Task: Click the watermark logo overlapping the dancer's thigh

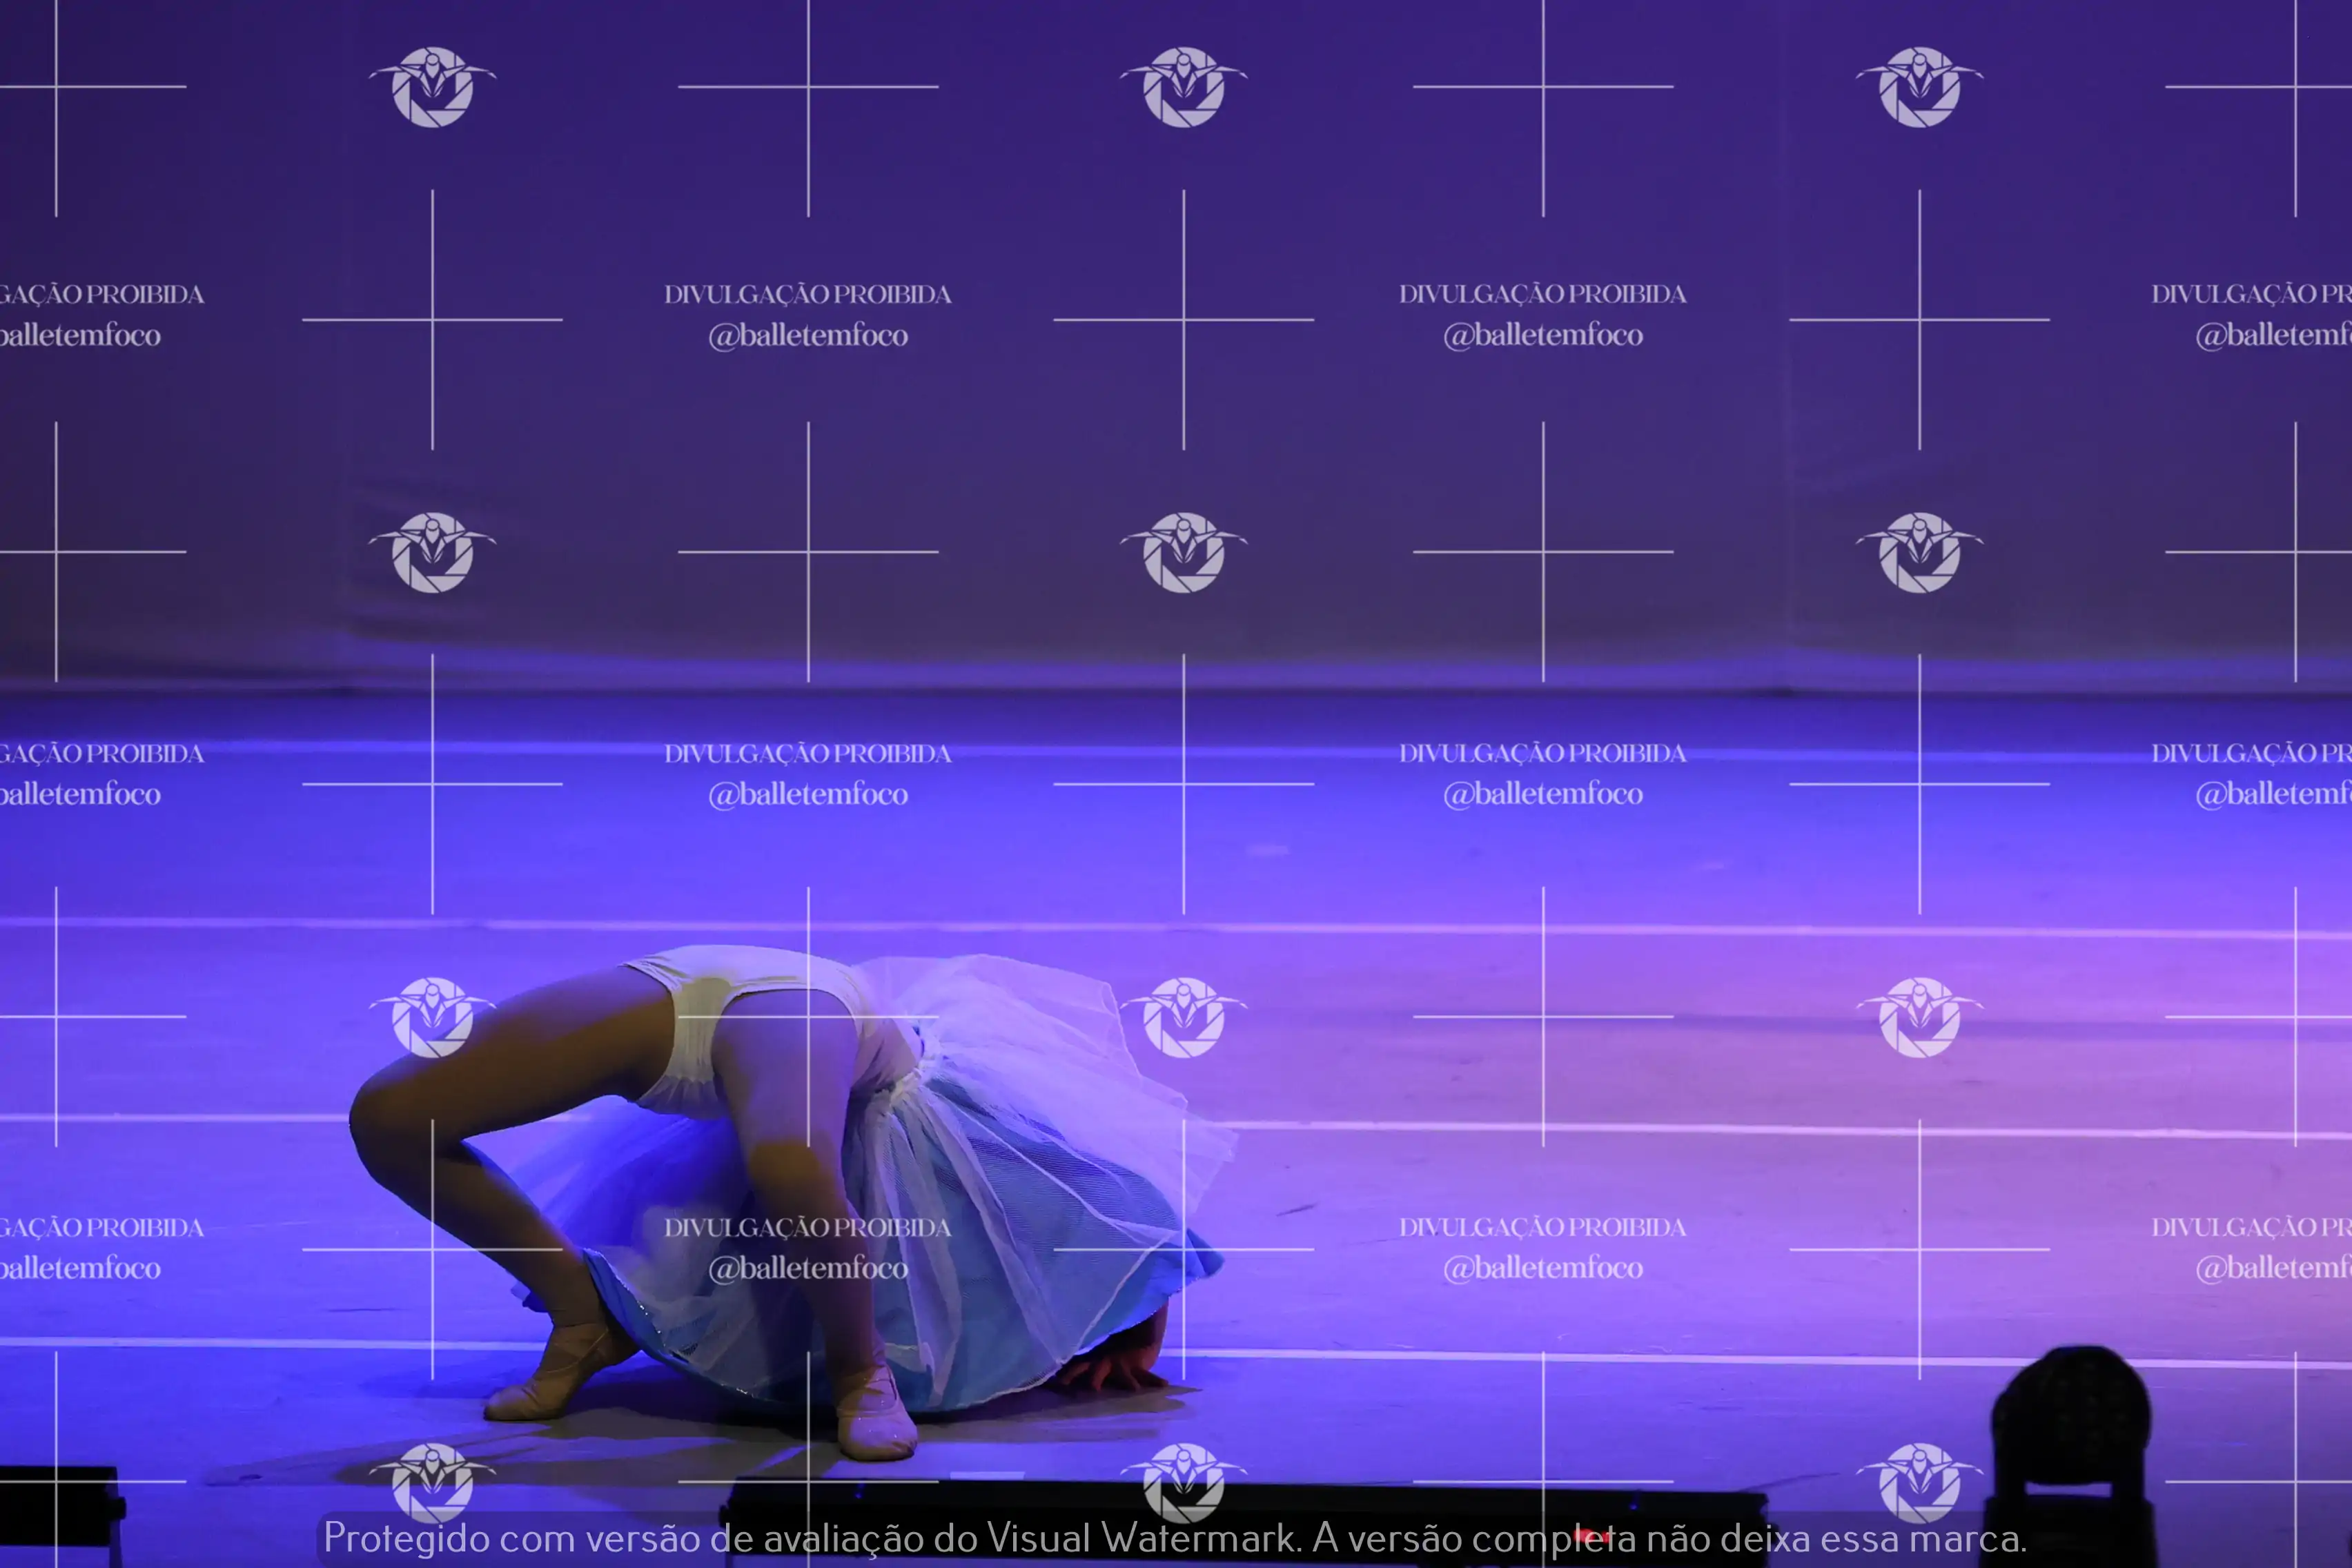Action: 432,1017
